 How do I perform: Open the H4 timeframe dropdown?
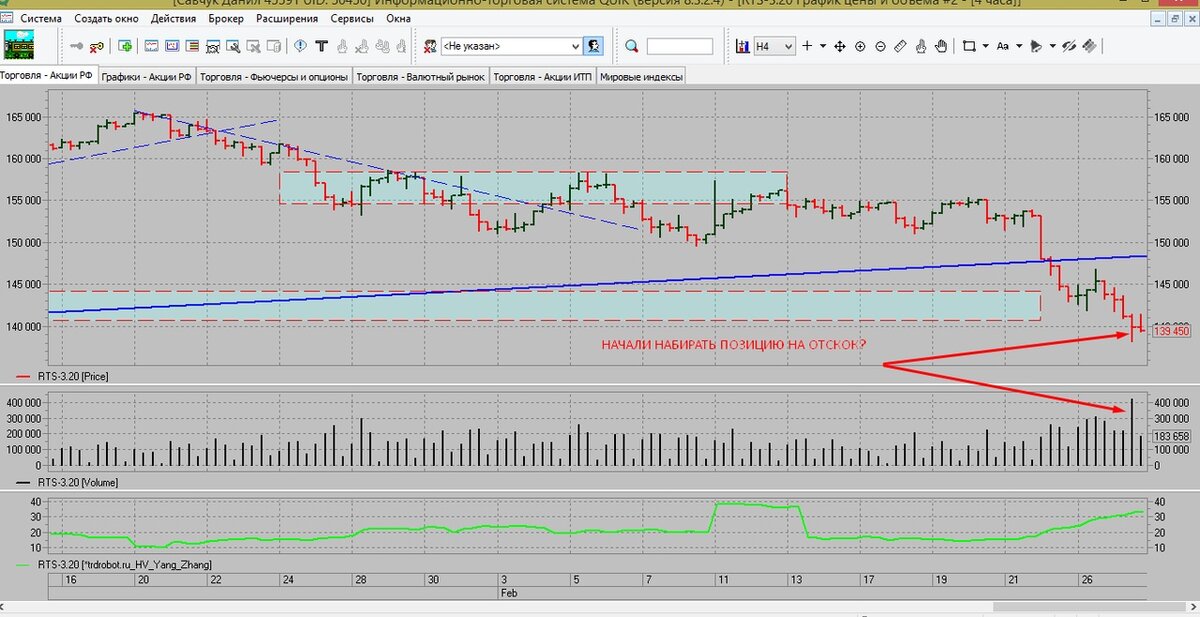[787, 46]
